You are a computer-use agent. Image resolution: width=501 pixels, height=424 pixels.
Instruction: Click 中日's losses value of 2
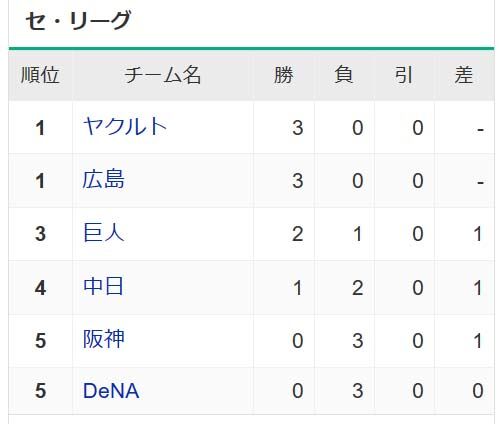click(358, 288)
